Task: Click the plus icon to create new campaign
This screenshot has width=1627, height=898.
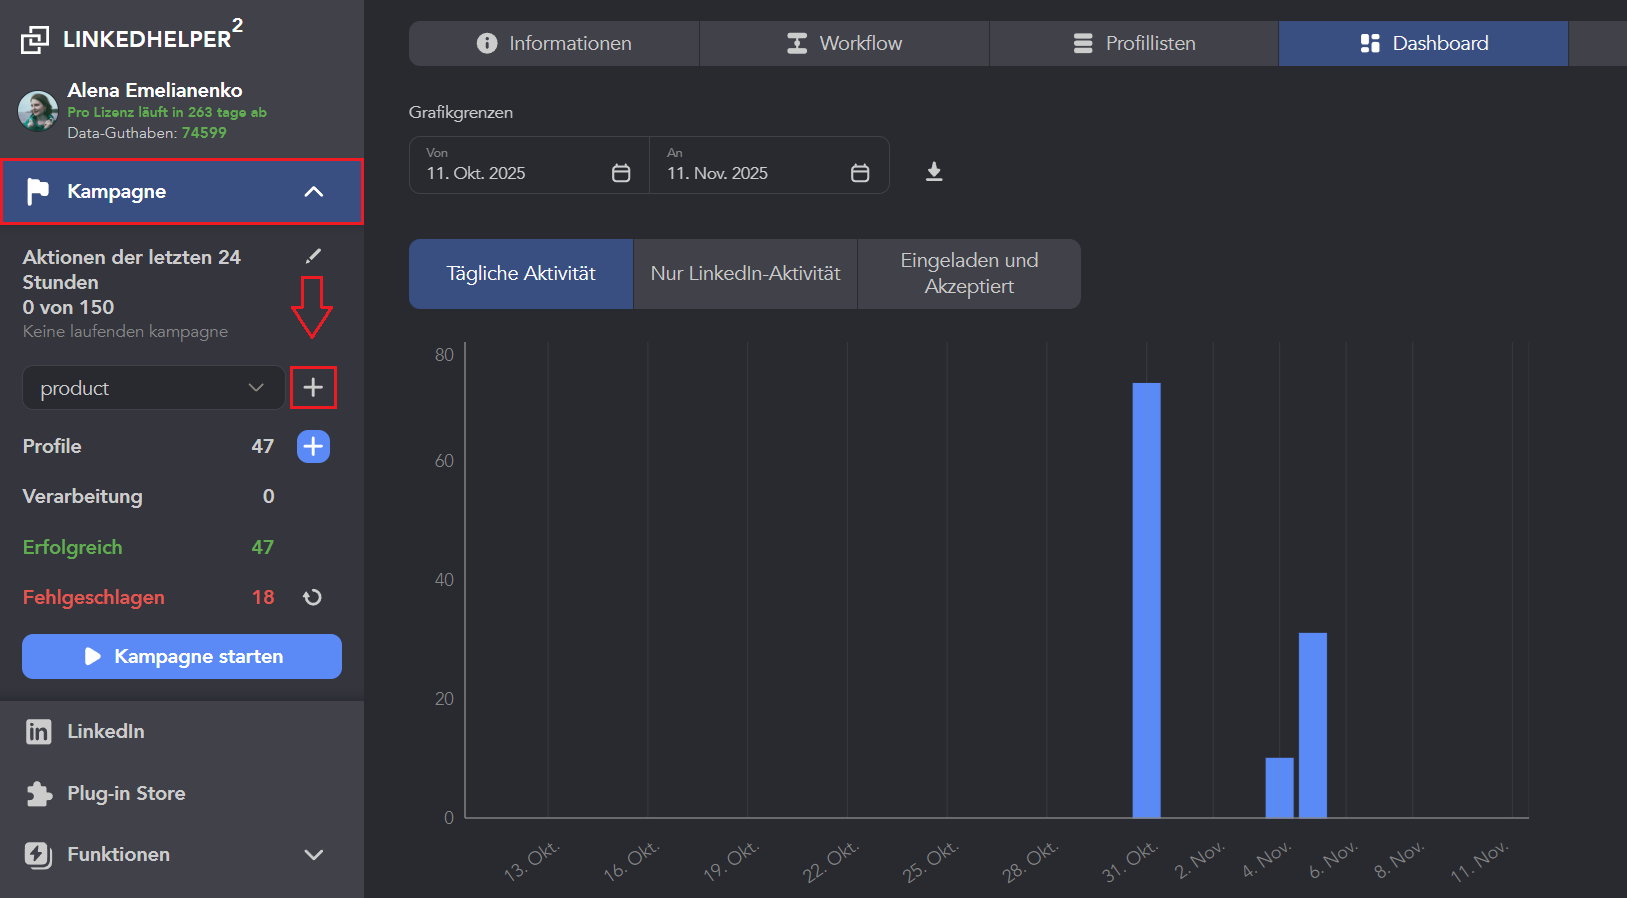Action: (x=313, y=388)
